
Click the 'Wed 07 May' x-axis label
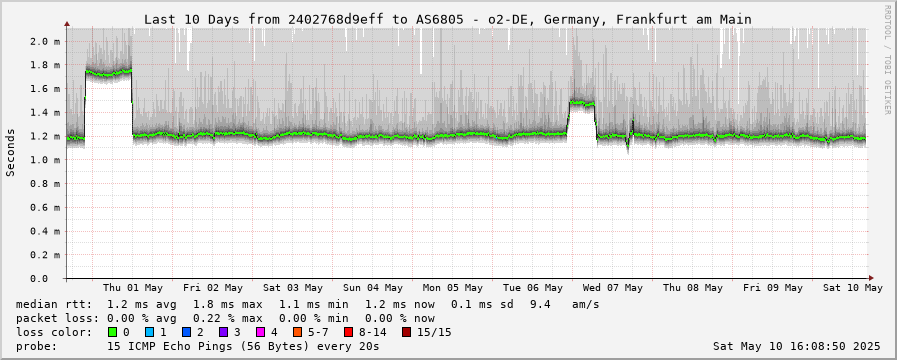pyautogui.click(x=613, y=288)
